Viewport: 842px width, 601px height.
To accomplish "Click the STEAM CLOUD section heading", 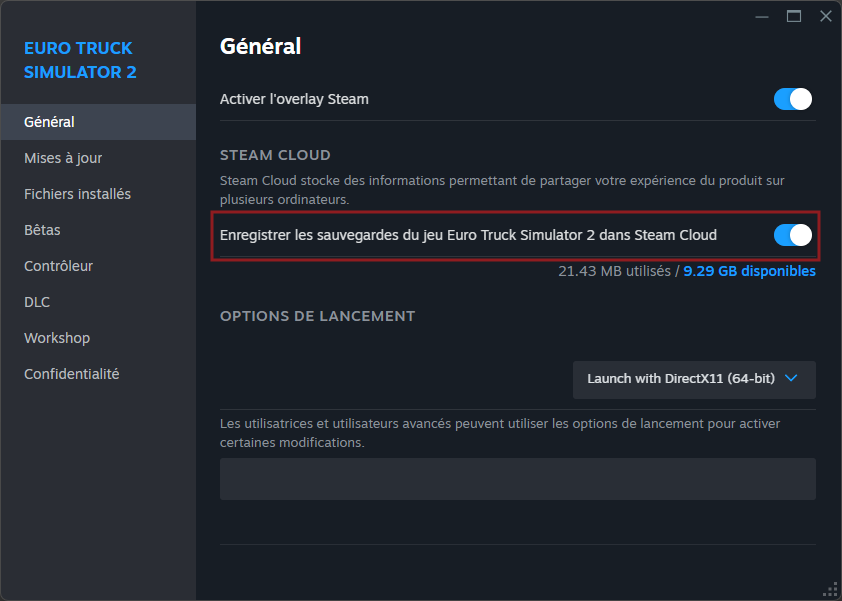I will [275, 155].
